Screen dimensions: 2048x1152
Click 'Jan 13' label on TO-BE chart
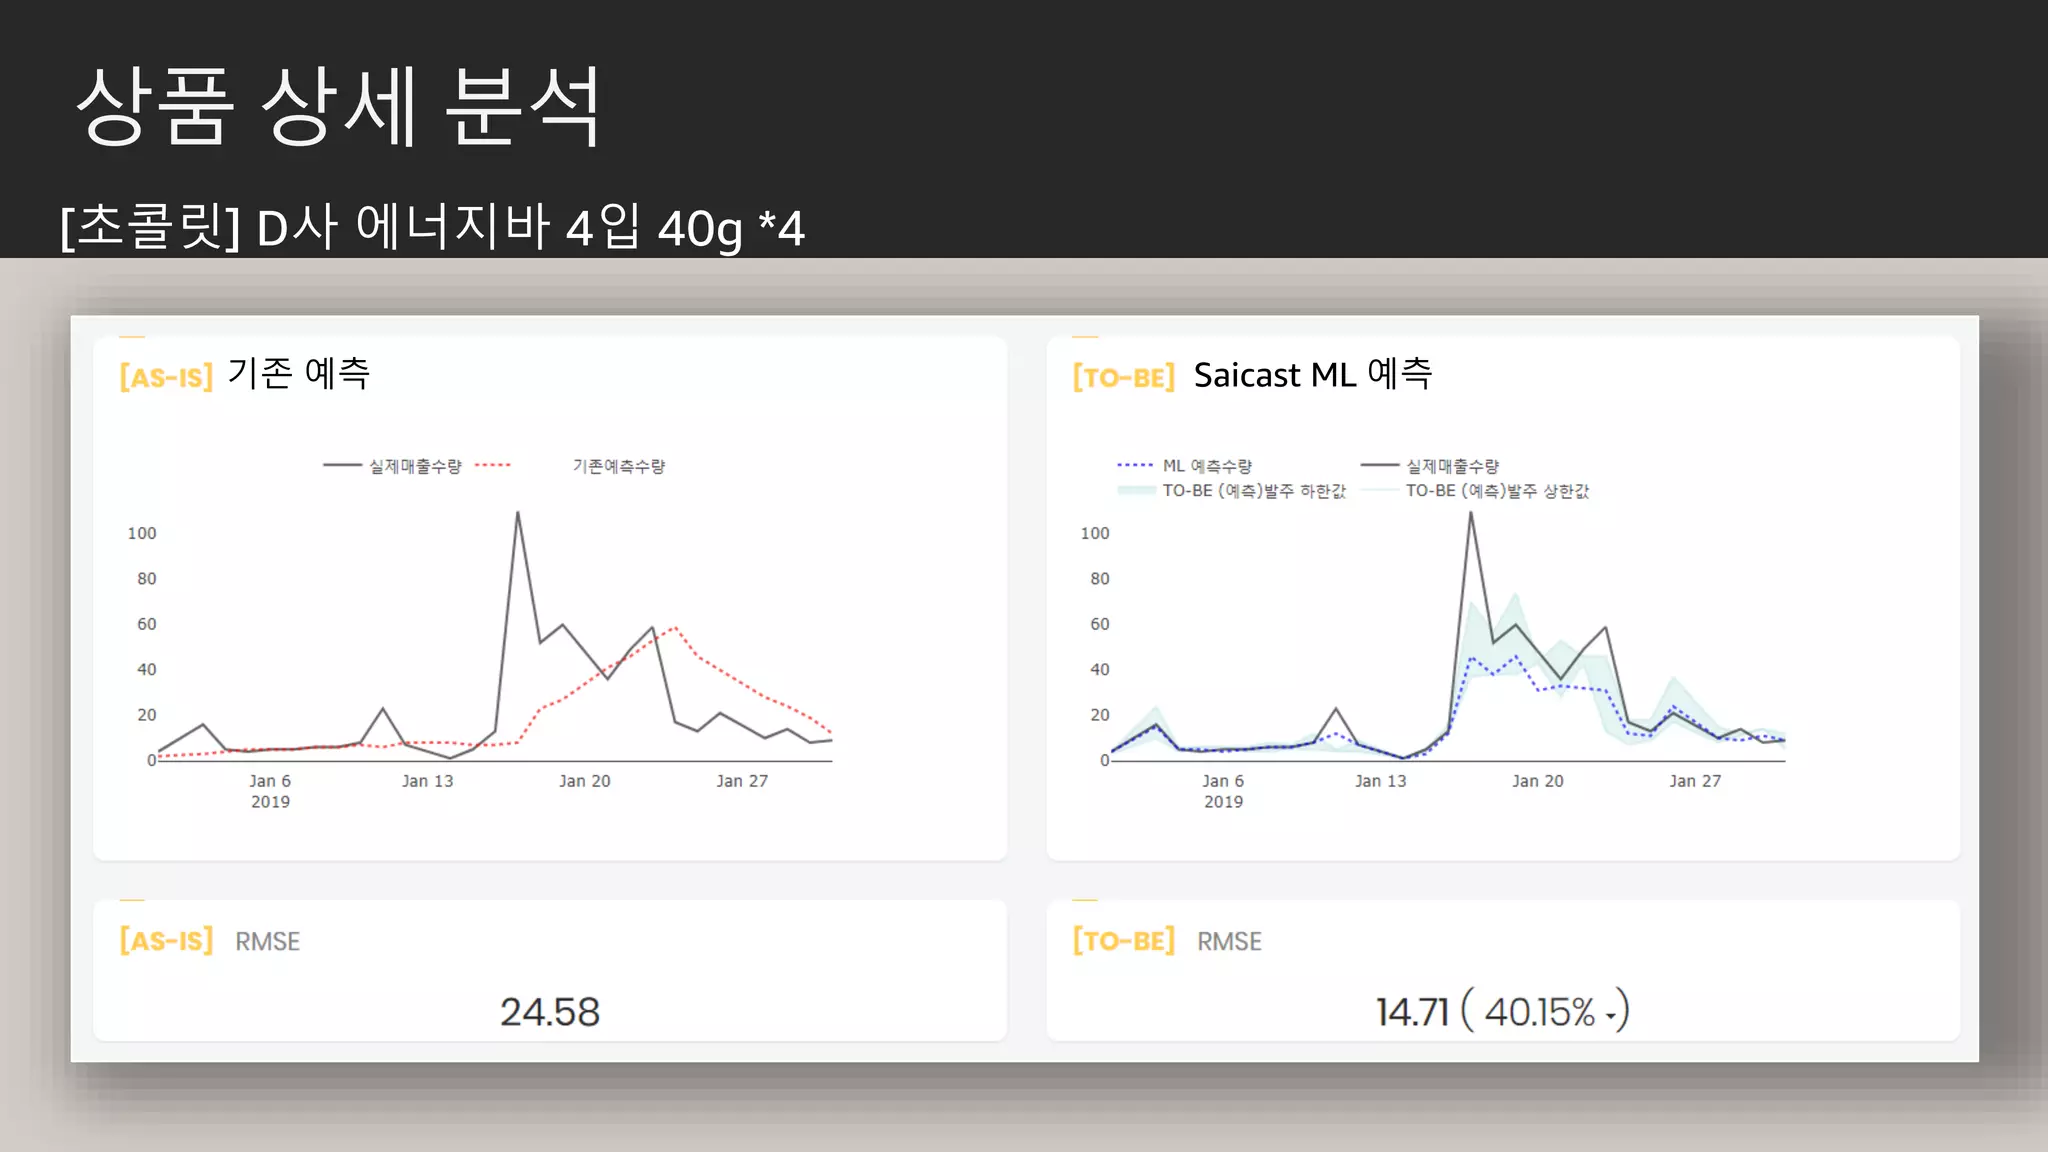1380,781
